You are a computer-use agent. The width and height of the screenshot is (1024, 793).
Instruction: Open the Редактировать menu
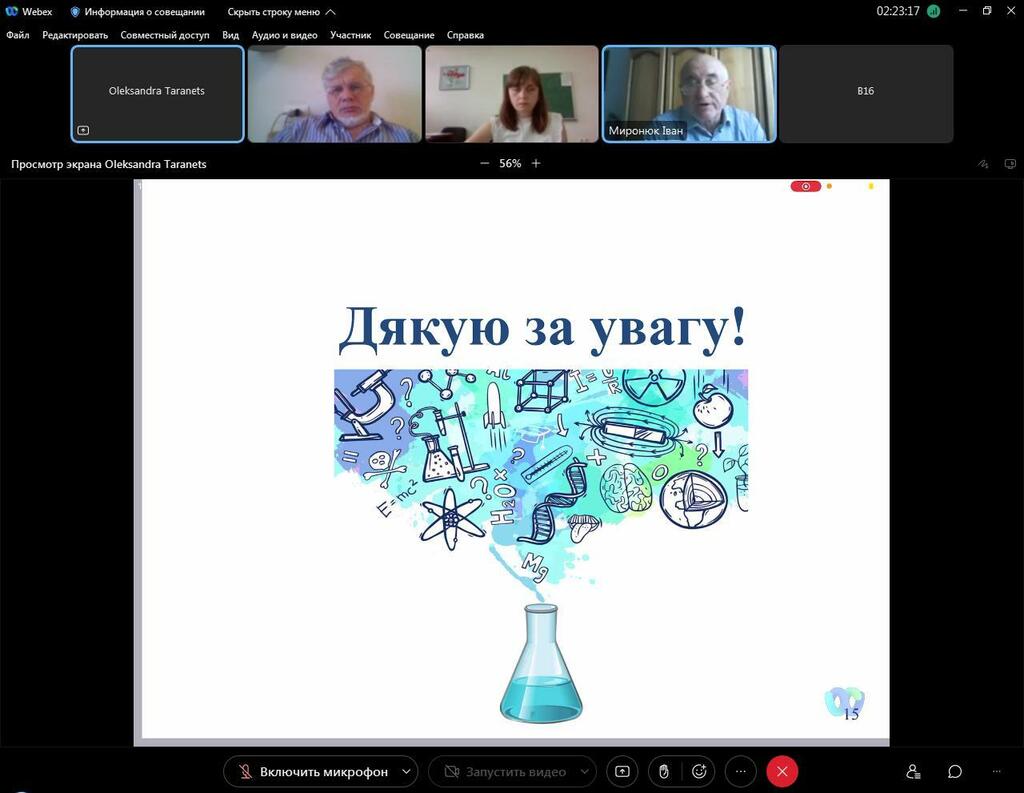(75, 35)
